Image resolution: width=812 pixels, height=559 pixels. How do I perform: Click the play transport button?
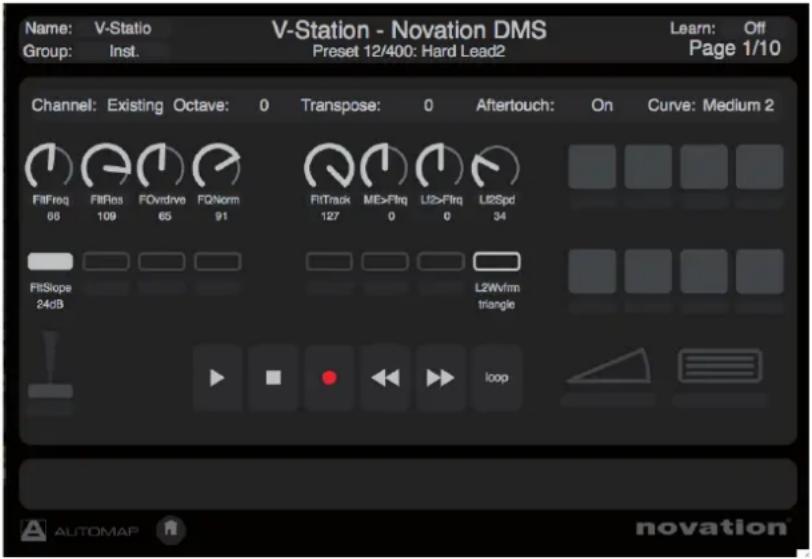coord(218,378)
